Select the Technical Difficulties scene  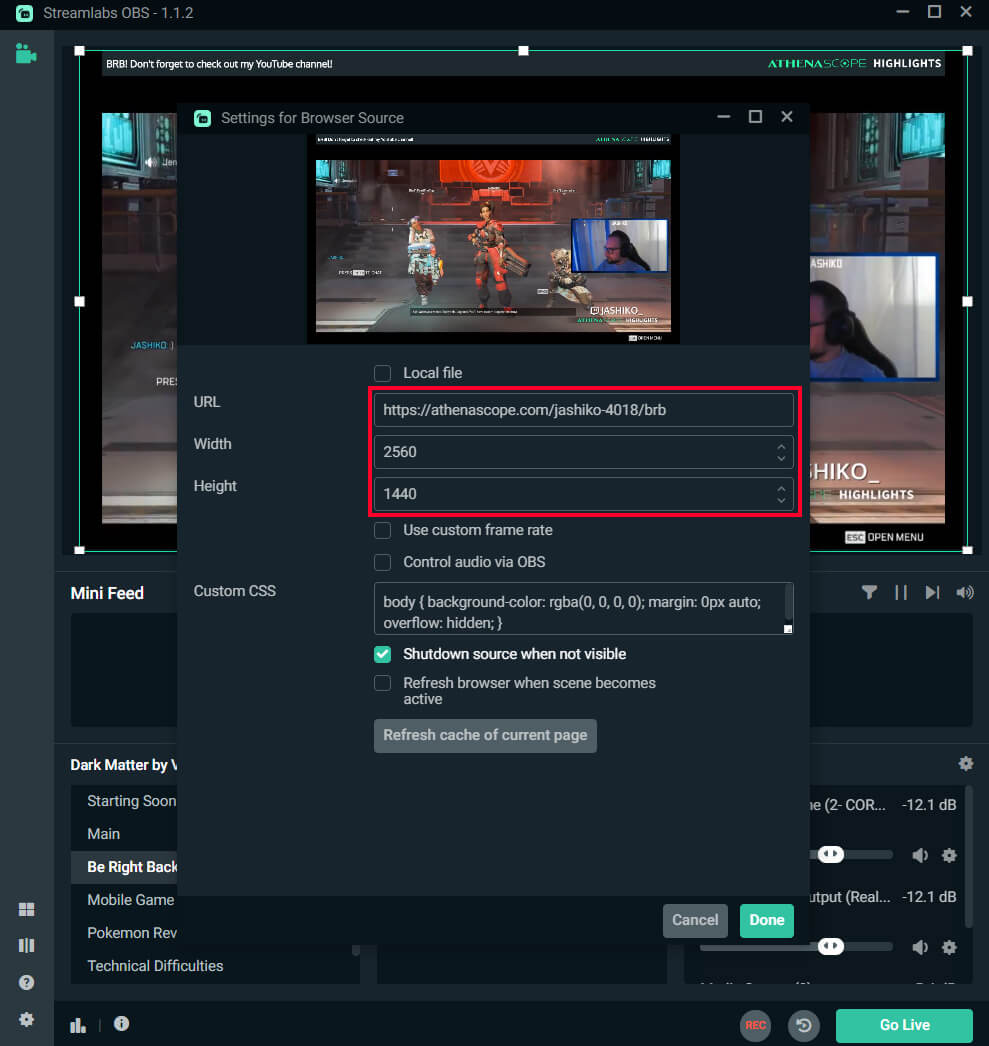click(x=155, y=966)
